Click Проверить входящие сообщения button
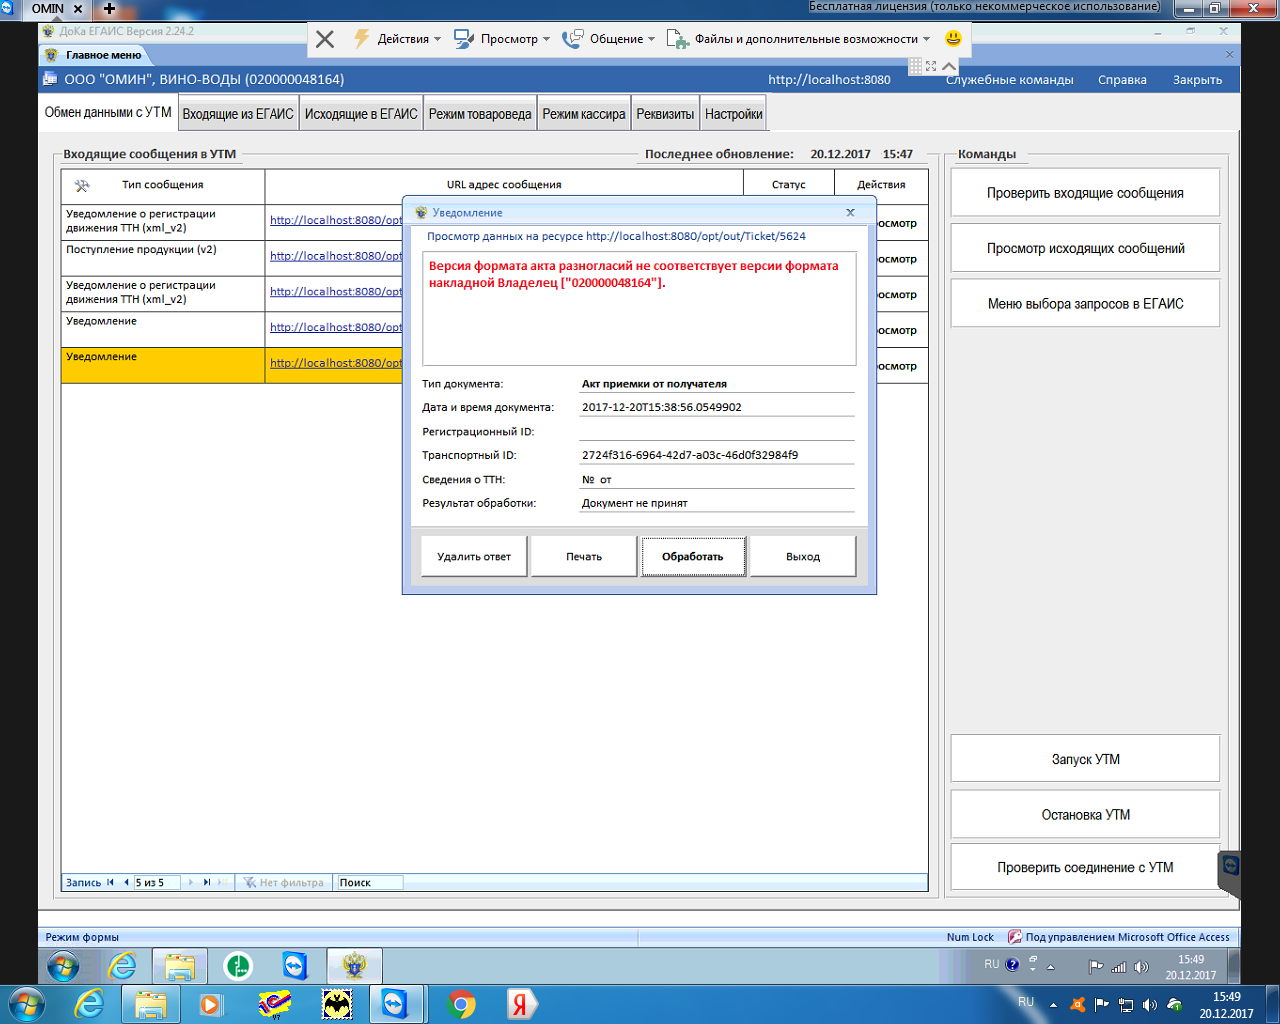Viewport: 1280px width, 1024px height. (x=1085, y=193)
